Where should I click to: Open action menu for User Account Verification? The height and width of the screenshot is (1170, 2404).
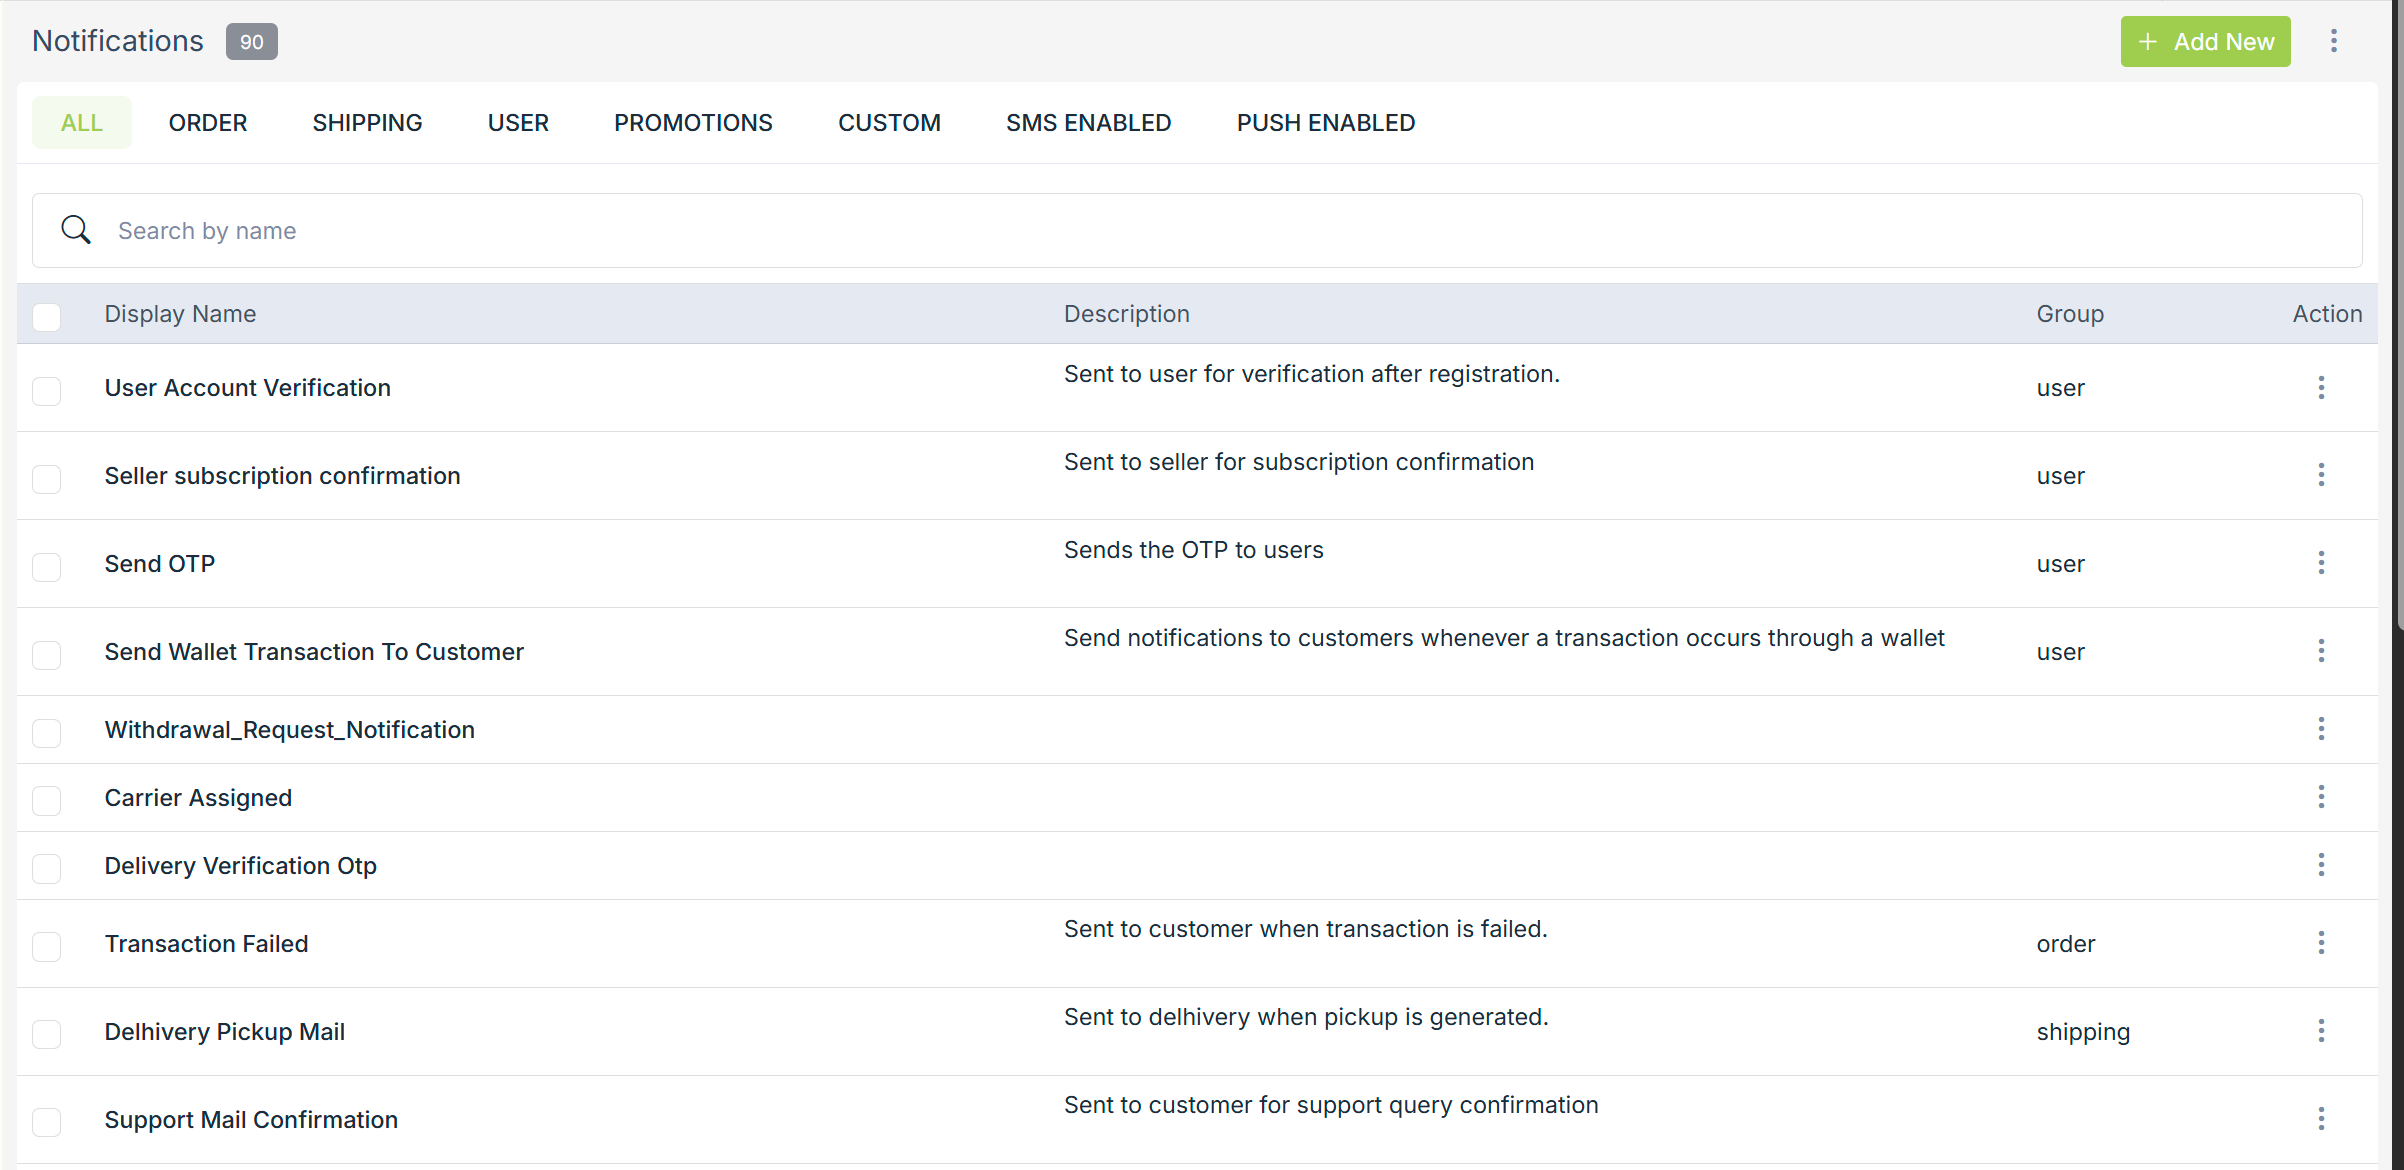pos(2320,388)
